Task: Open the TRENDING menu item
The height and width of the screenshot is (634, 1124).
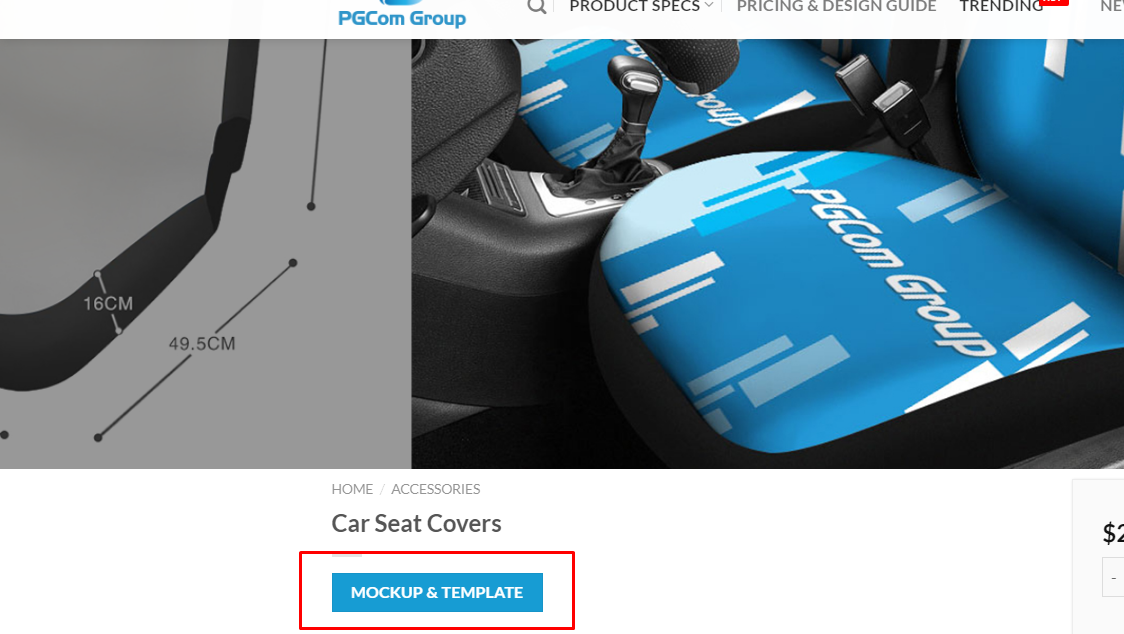Action: click(1001, 6)
